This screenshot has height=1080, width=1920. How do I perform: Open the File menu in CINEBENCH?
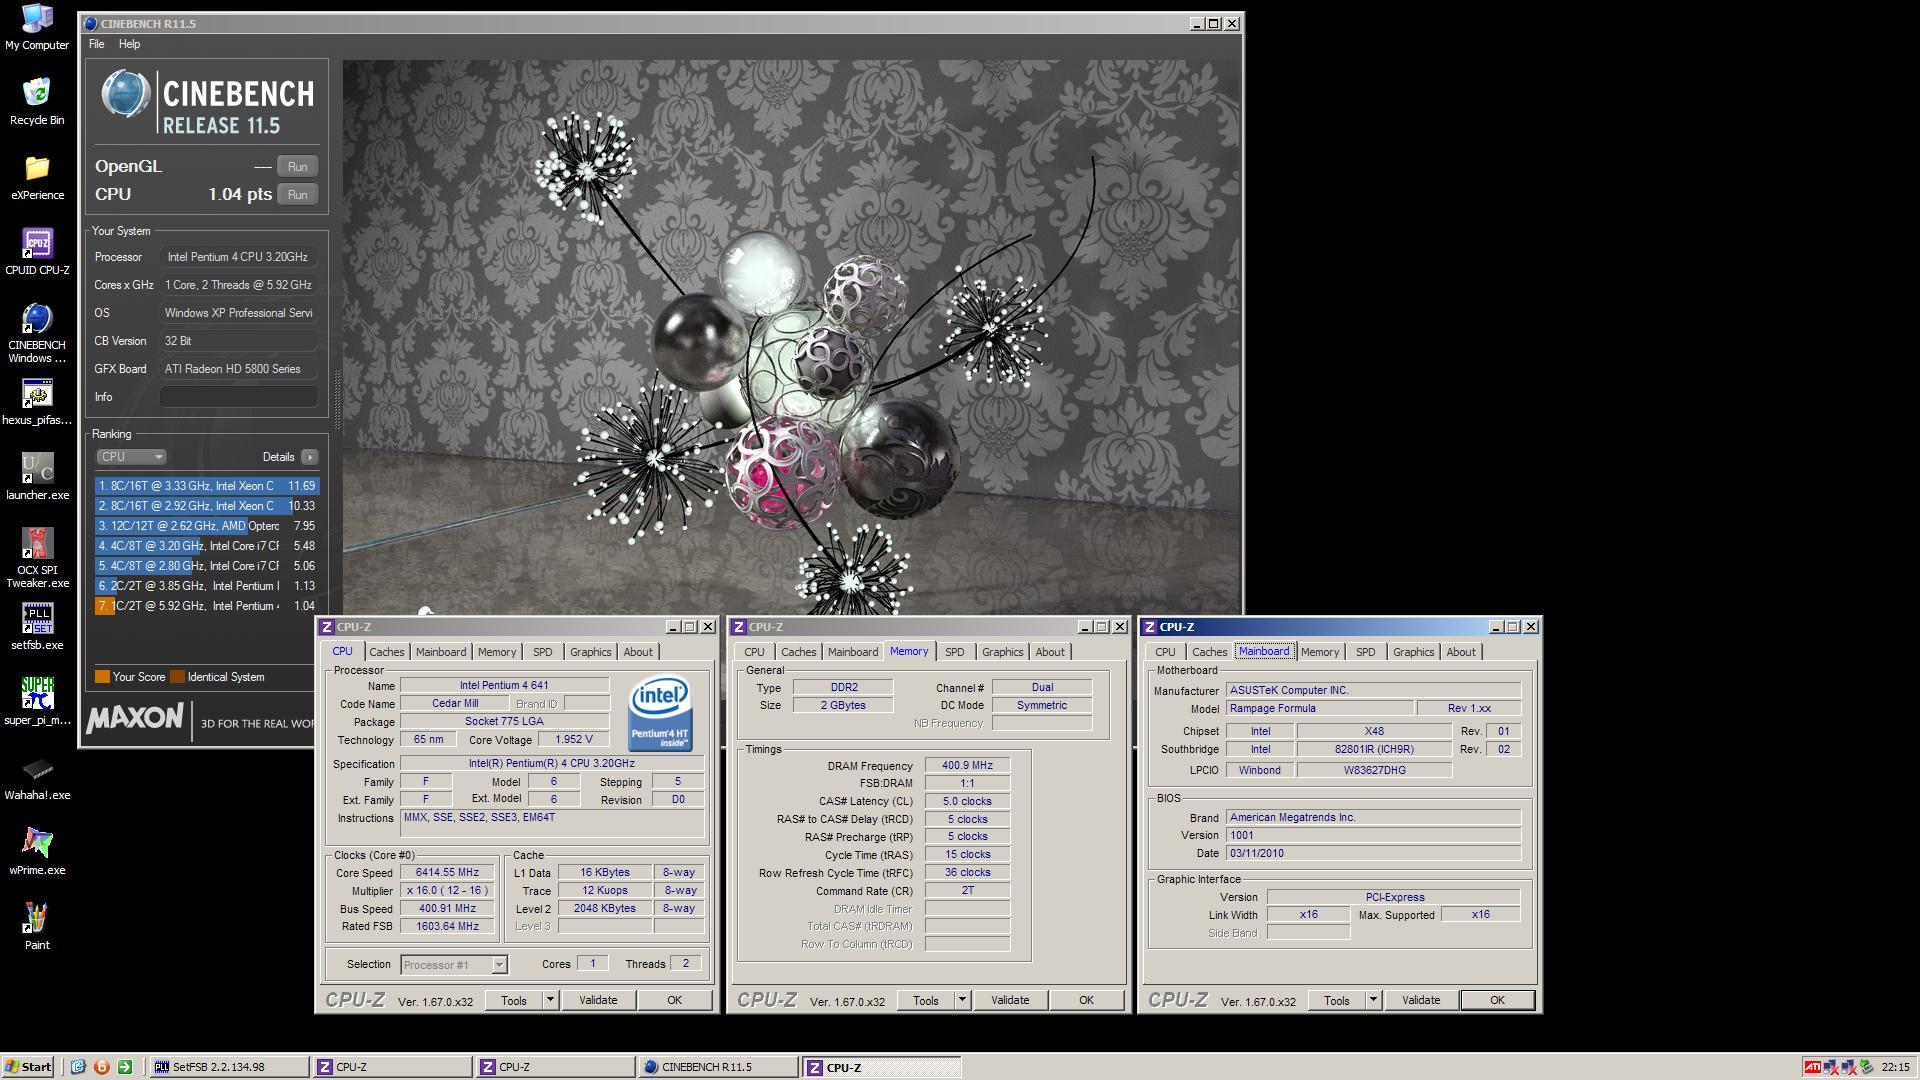point(96,44)
